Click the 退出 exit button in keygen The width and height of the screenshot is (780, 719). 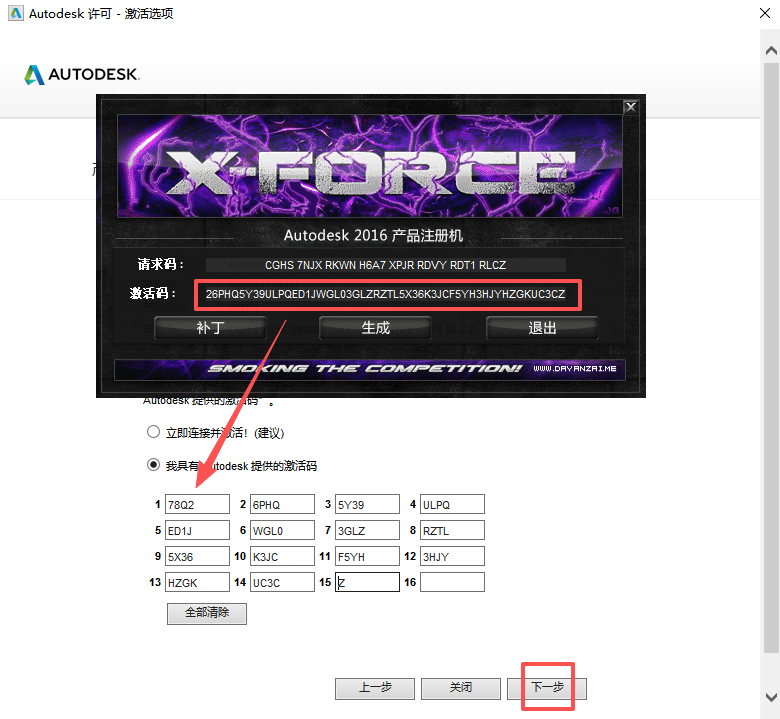click(x=542, y=328)
